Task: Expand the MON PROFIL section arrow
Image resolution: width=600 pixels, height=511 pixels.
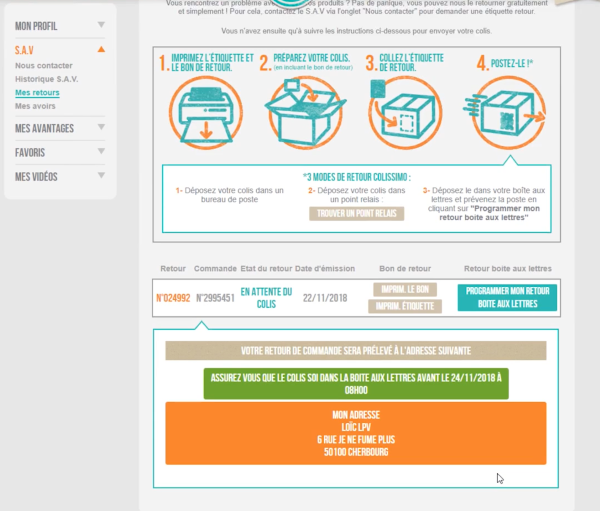Action: point(101,25)
